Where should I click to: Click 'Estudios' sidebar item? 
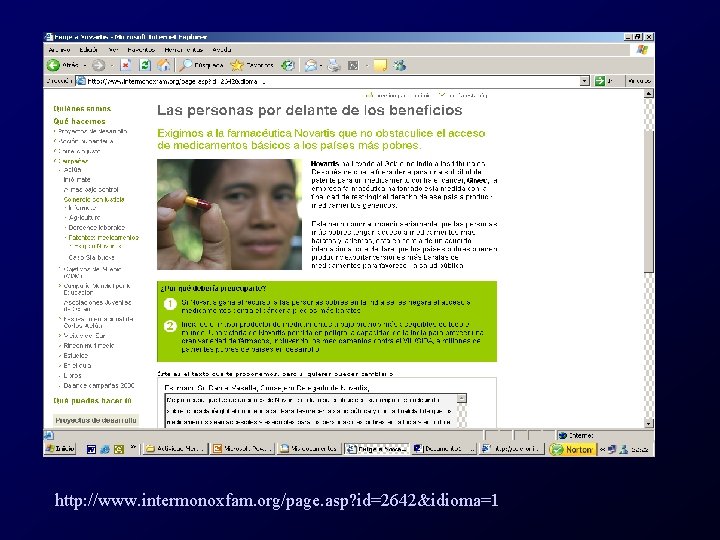click(x=76, y=355)
